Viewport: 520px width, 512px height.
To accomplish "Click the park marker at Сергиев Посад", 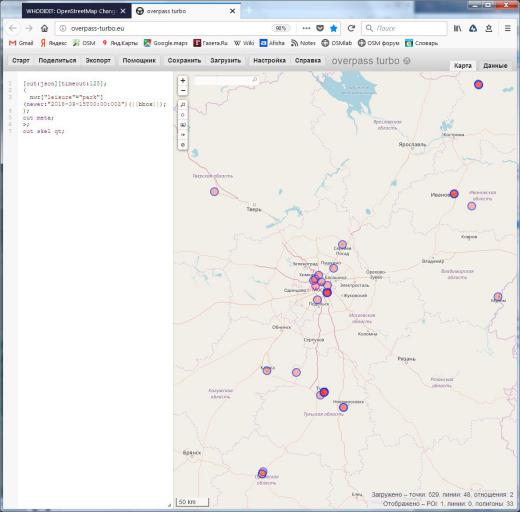I will pos(342,245).
